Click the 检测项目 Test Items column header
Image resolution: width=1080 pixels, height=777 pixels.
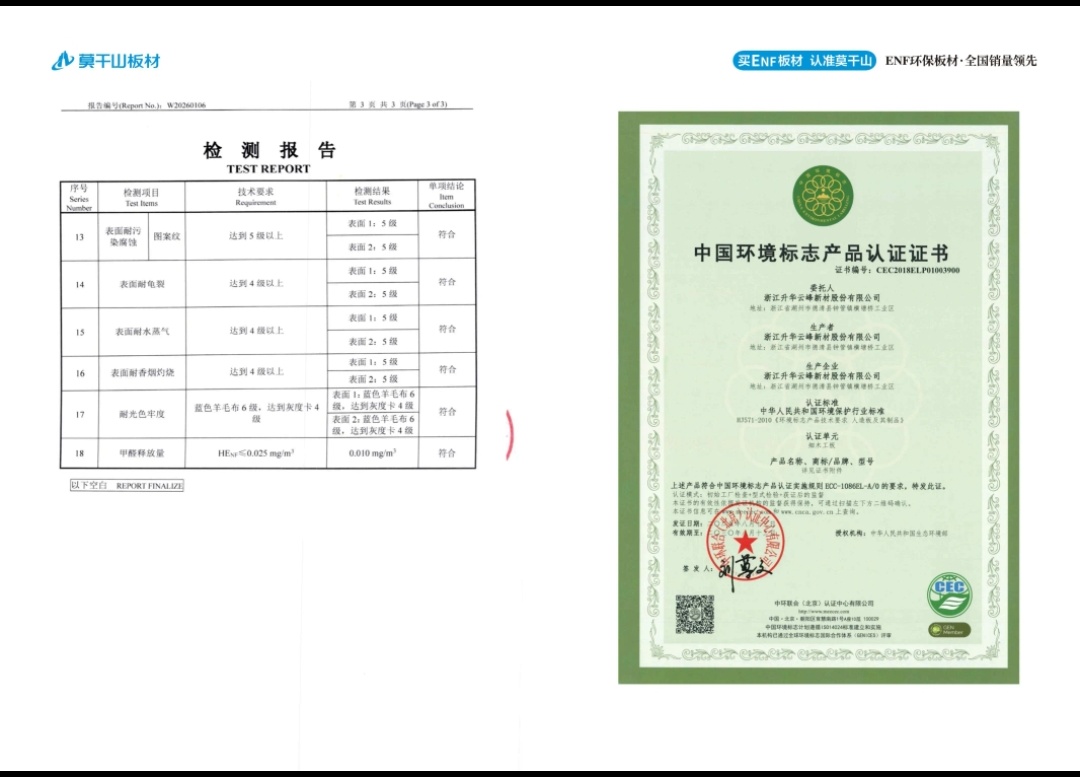pos(141,197)
